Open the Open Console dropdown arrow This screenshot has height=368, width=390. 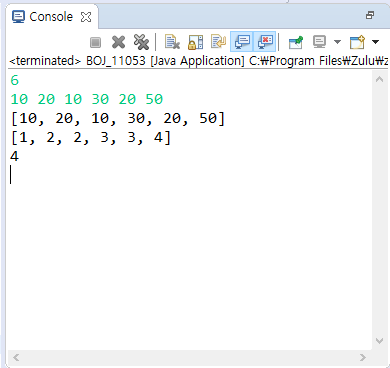[x=375, y=42]
